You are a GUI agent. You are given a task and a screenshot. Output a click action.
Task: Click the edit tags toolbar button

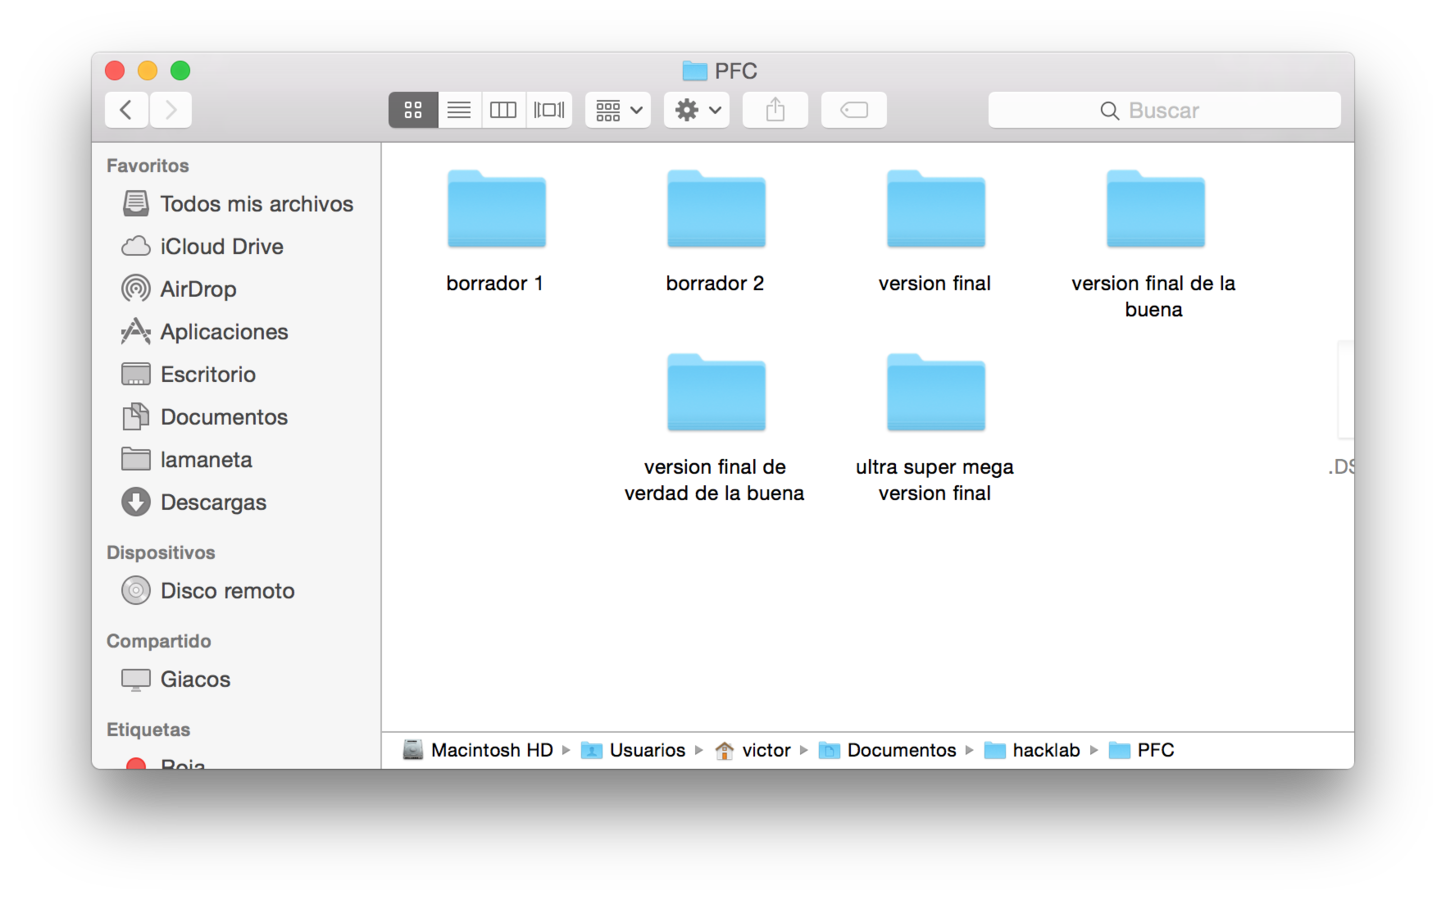(854, 110)
